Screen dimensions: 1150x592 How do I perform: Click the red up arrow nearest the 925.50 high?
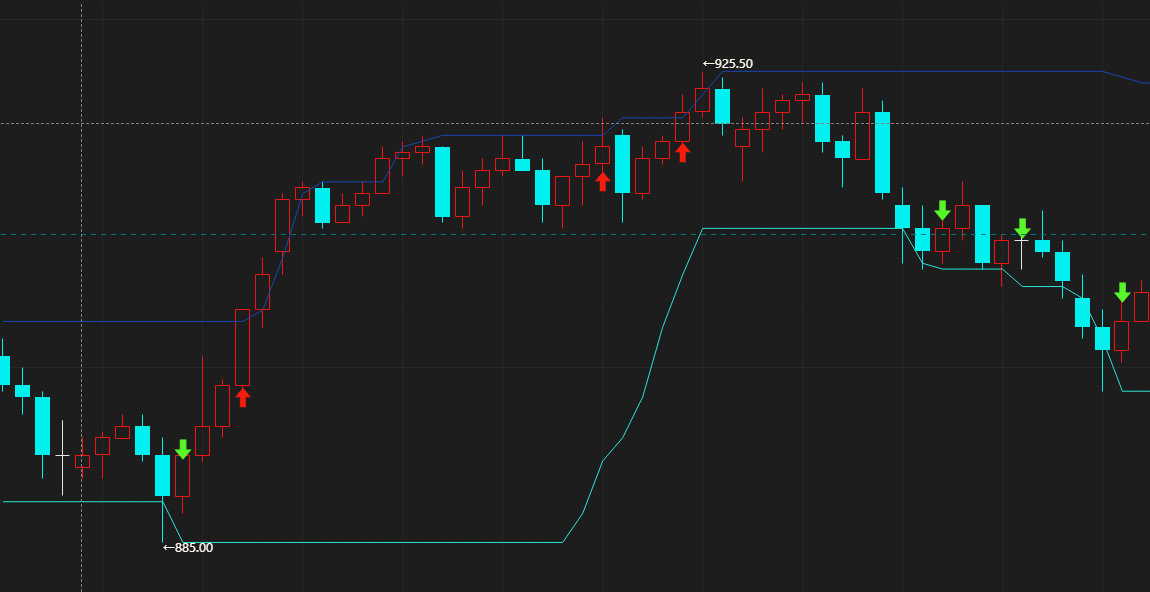[x=682, y=152]
